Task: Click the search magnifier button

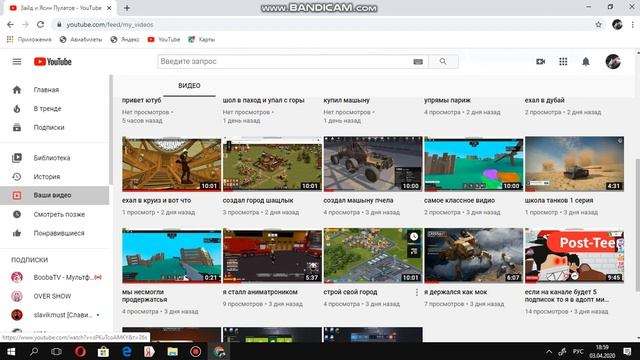Action: pyautogui.click(x=443, y=62)
